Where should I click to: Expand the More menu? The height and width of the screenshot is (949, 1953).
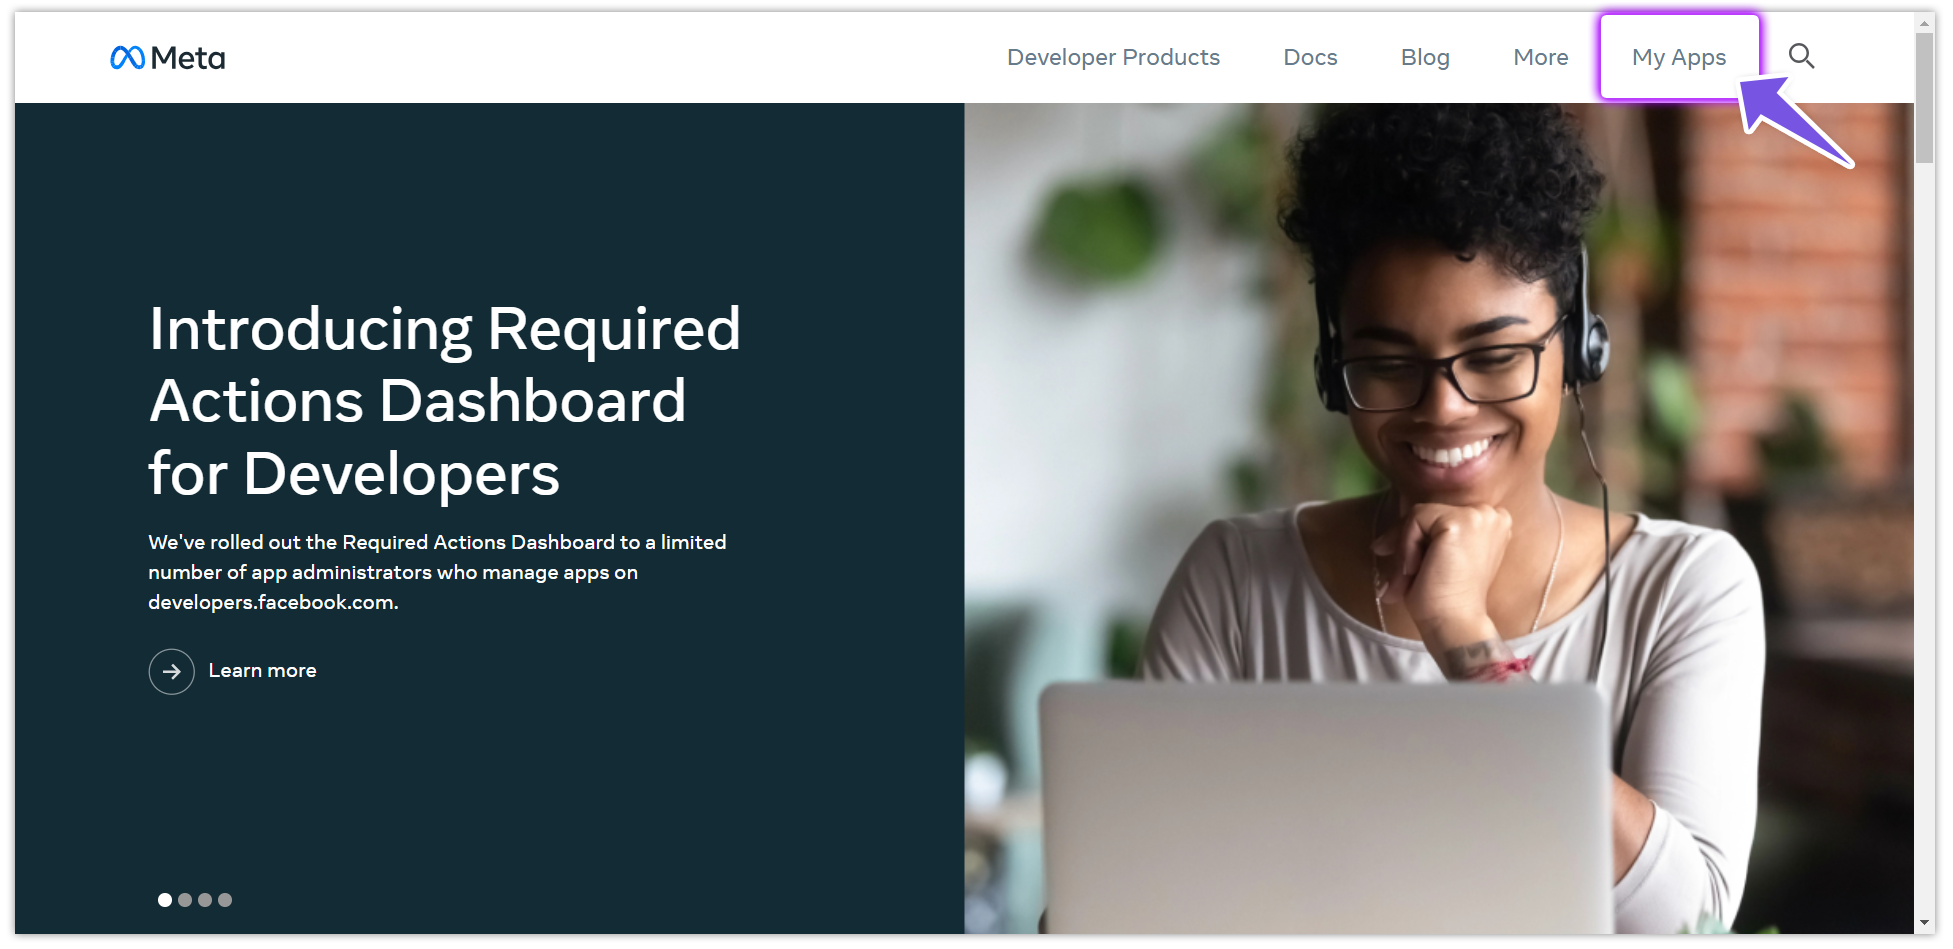pos(1540,57)
